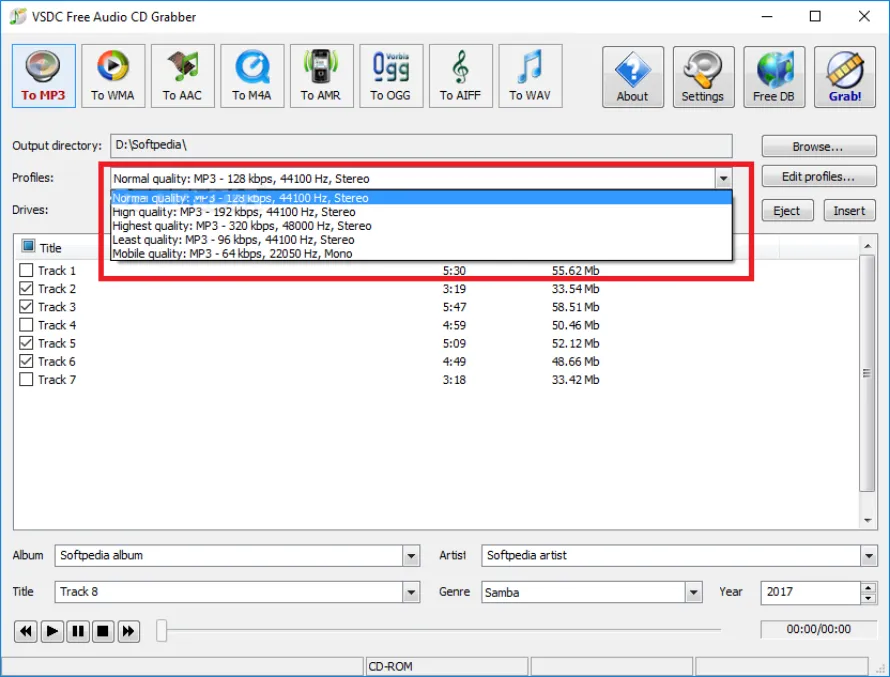The image size is (890, 677).
Task: Click the Insert button
Action: pos(850,211)
